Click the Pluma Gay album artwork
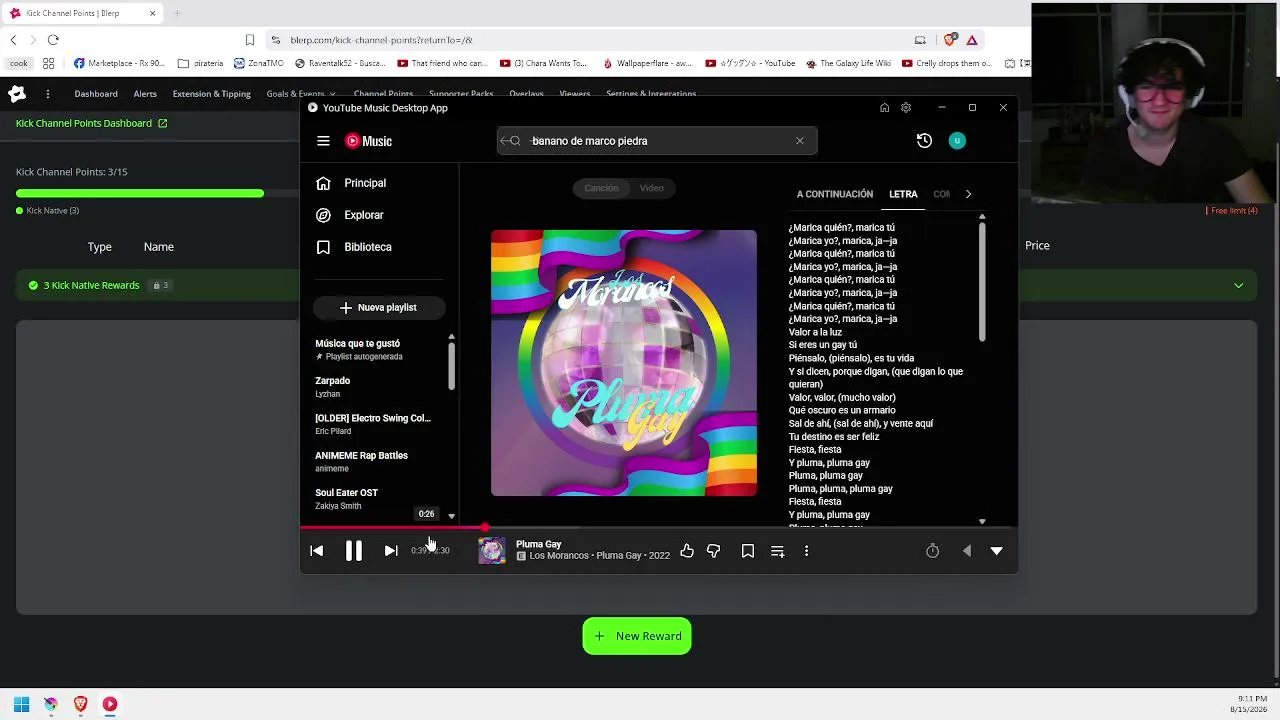Viewport: 1280px width, 720px height. pyautogui.click(x=624, y=363)
